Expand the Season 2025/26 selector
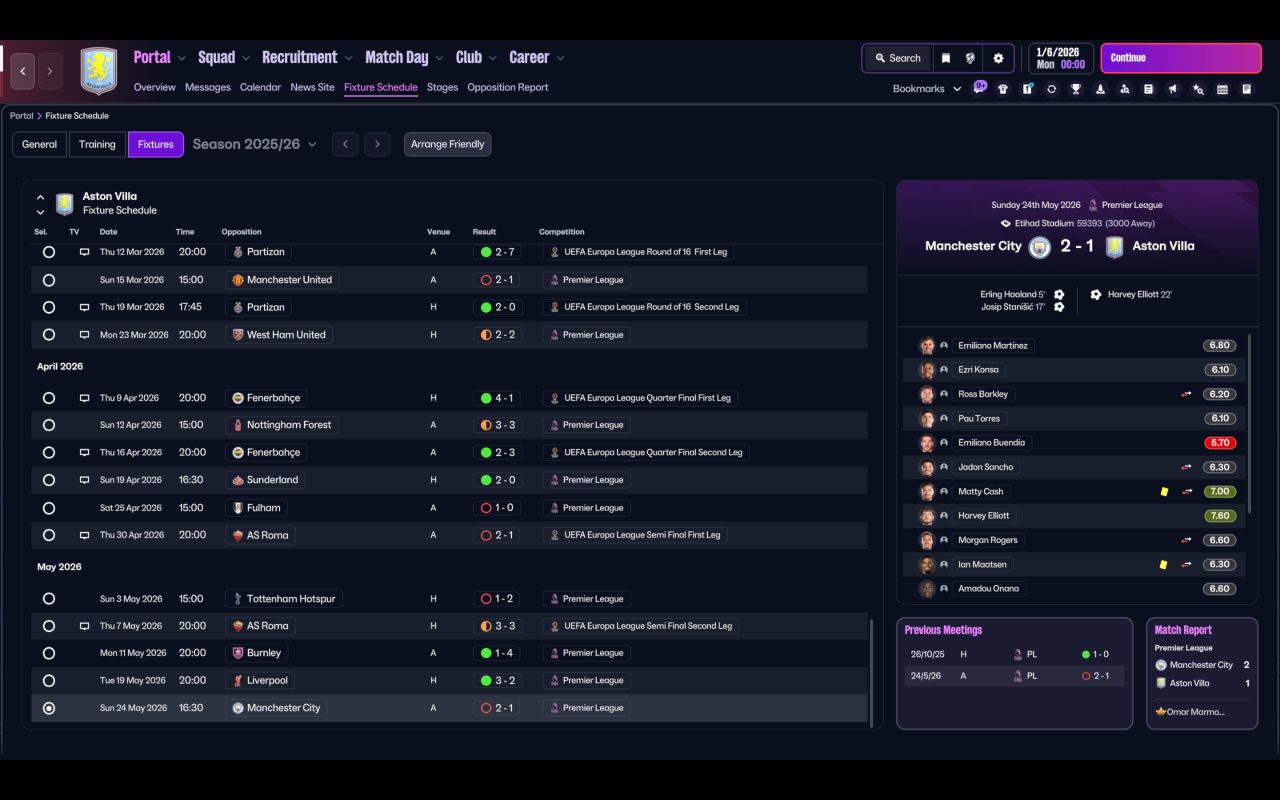 pyautogui.click(x=255, y=144)
